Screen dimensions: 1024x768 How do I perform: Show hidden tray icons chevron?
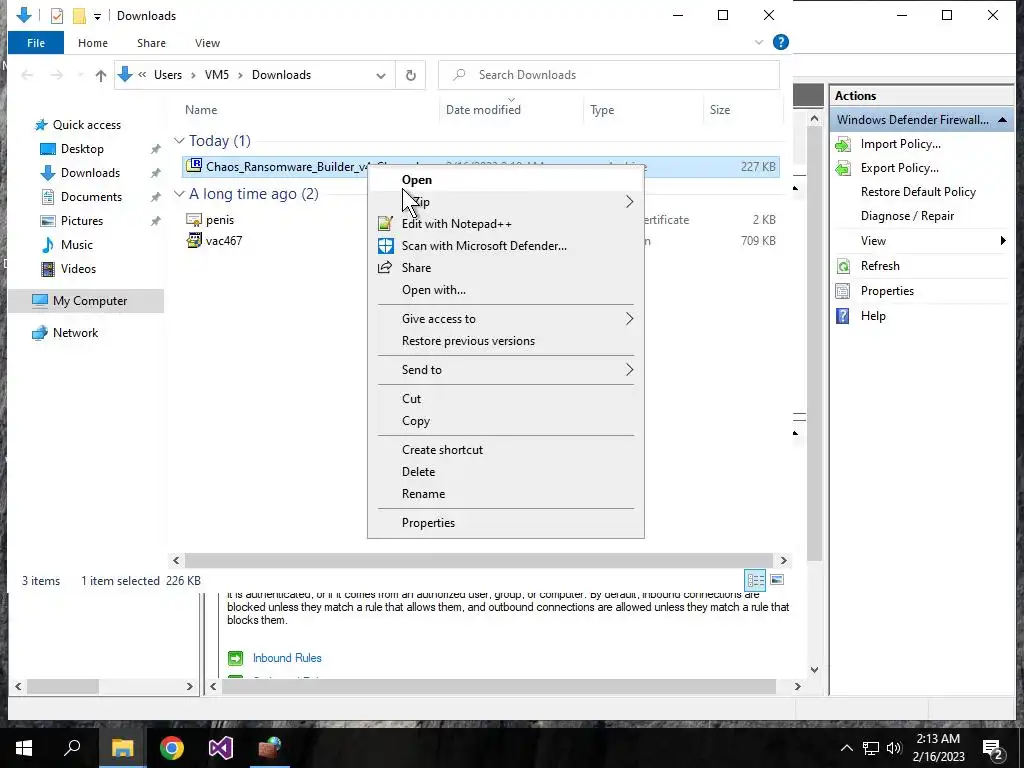[846, 748]
